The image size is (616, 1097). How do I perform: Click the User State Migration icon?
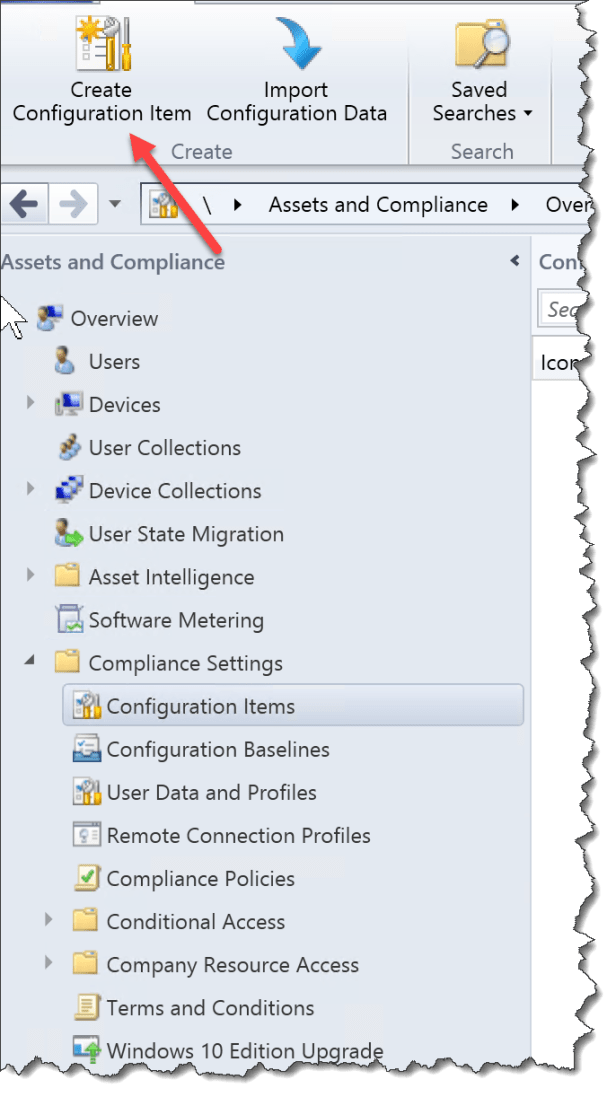(x=70, y=534)
